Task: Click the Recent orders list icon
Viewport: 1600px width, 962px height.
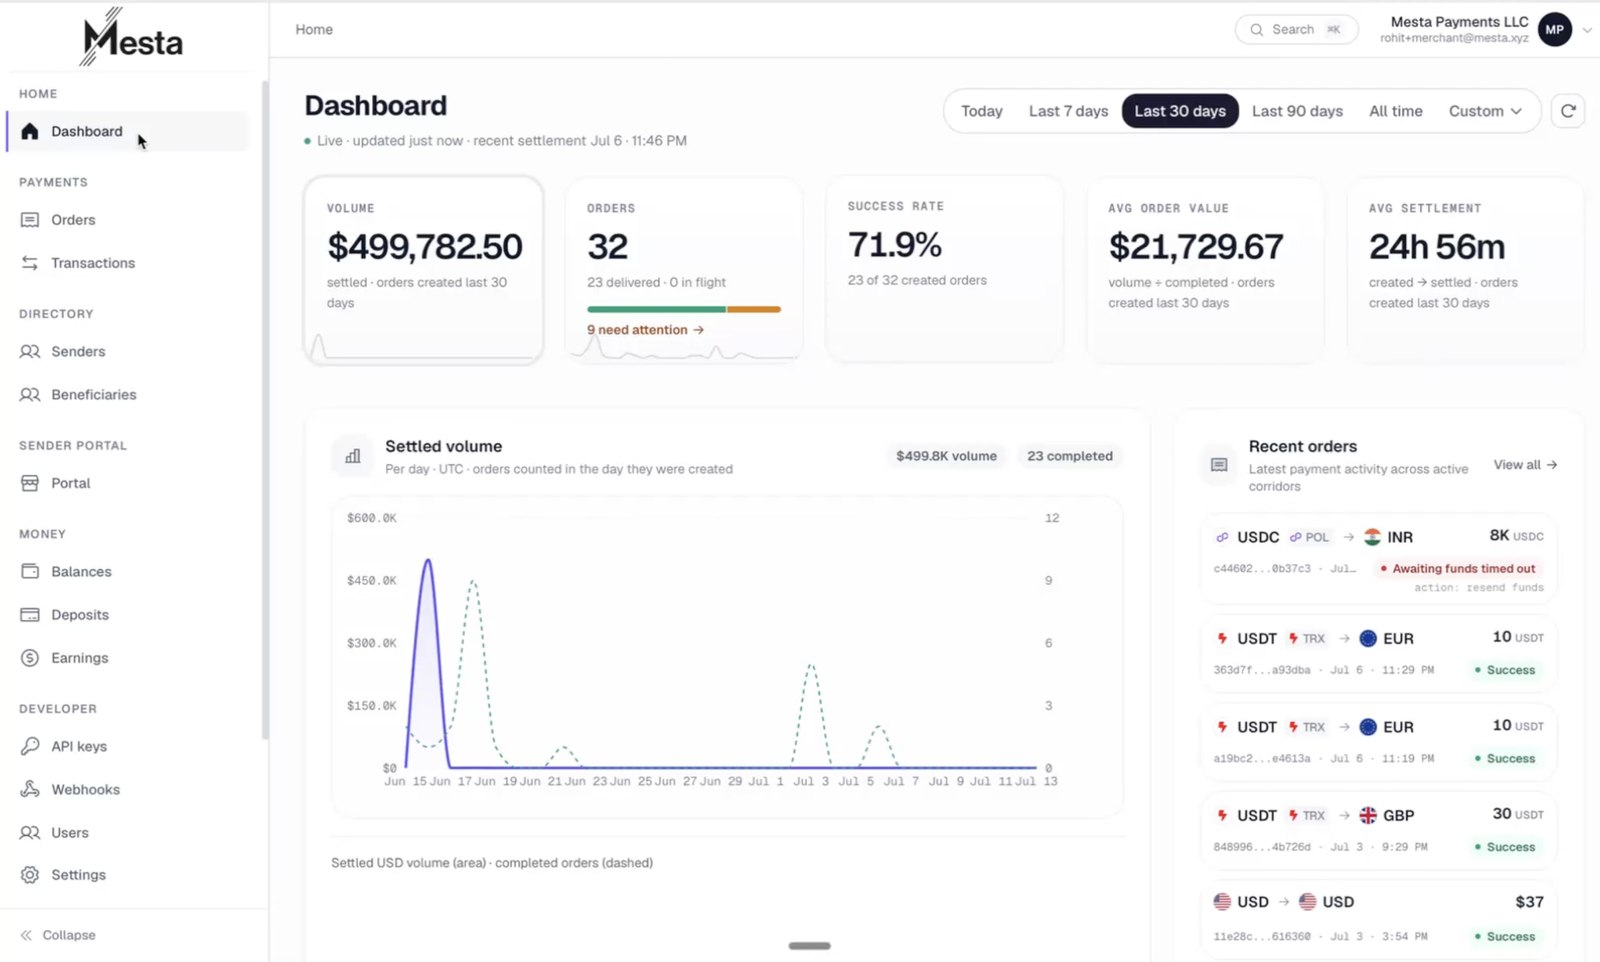Action: [x=1219, y=465]
